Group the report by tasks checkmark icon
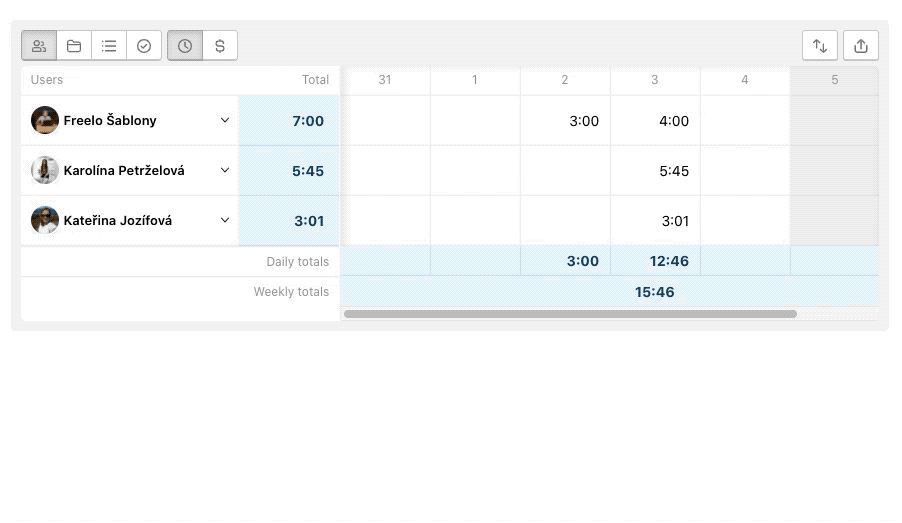Screen dimensions: 902x523 (x=144, y=45)
